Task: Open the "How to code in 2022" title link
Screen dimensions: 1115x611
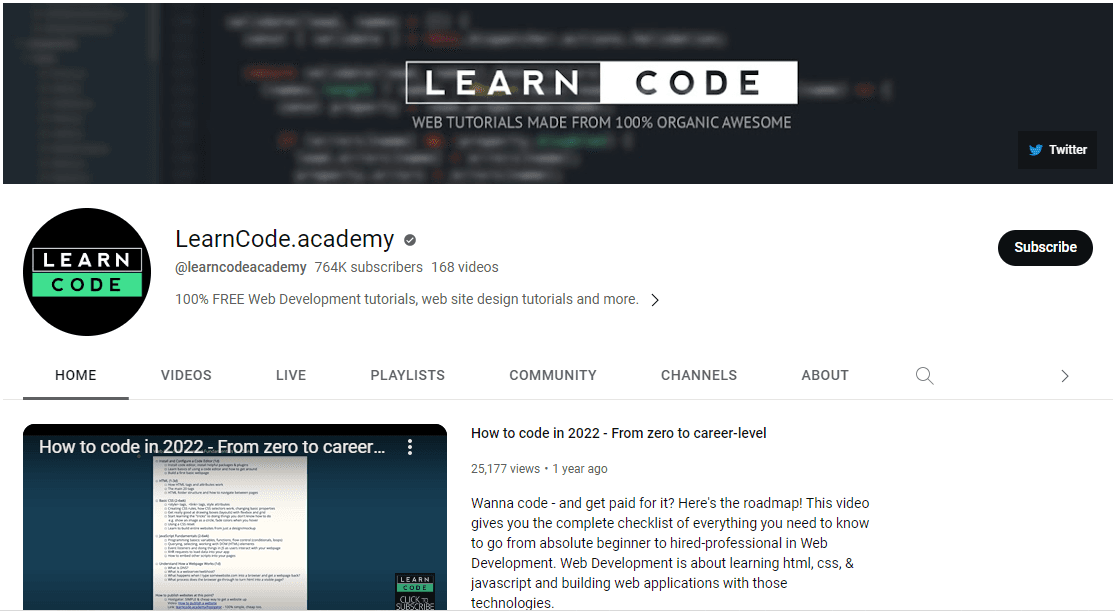Action: coord(618,433)
